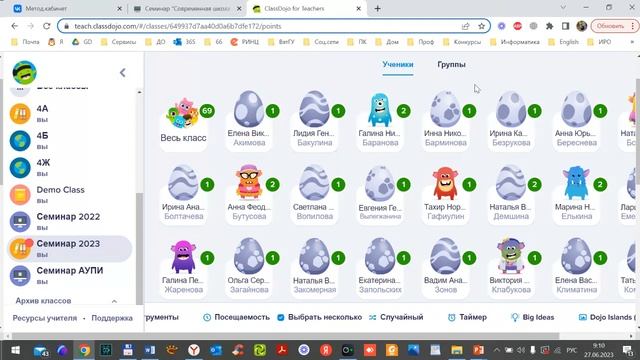Open a new browser tab
This screenshot has width=640, height=360.
tap(378, 9)
